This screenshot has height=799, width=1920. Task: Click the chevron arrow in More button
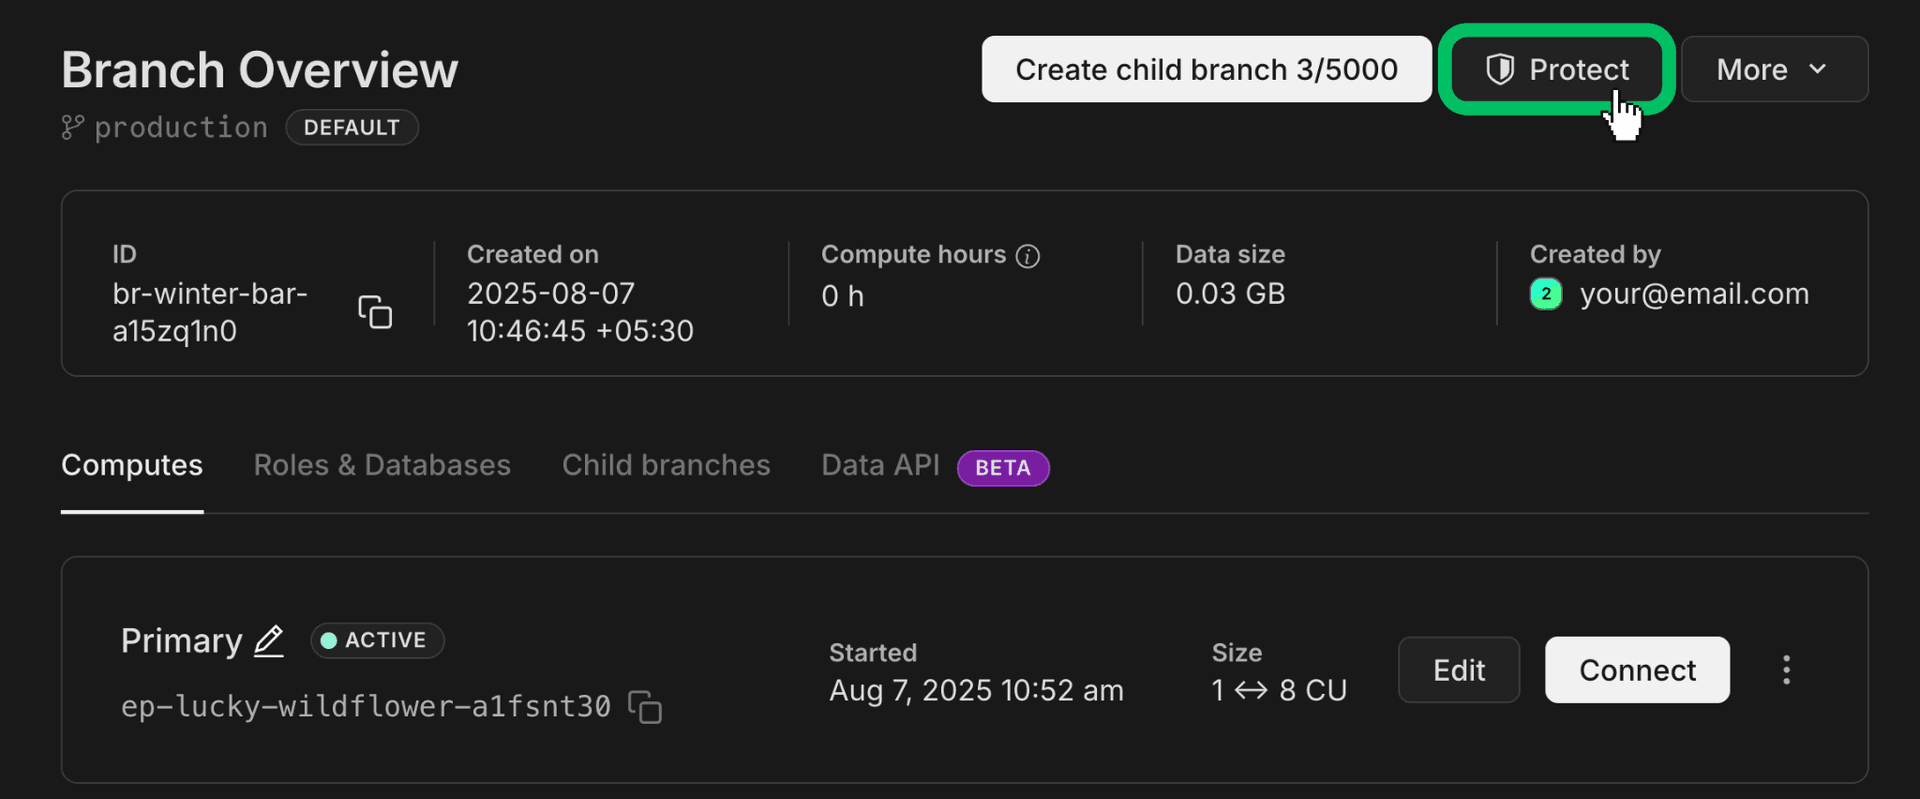click(1818, 69)
